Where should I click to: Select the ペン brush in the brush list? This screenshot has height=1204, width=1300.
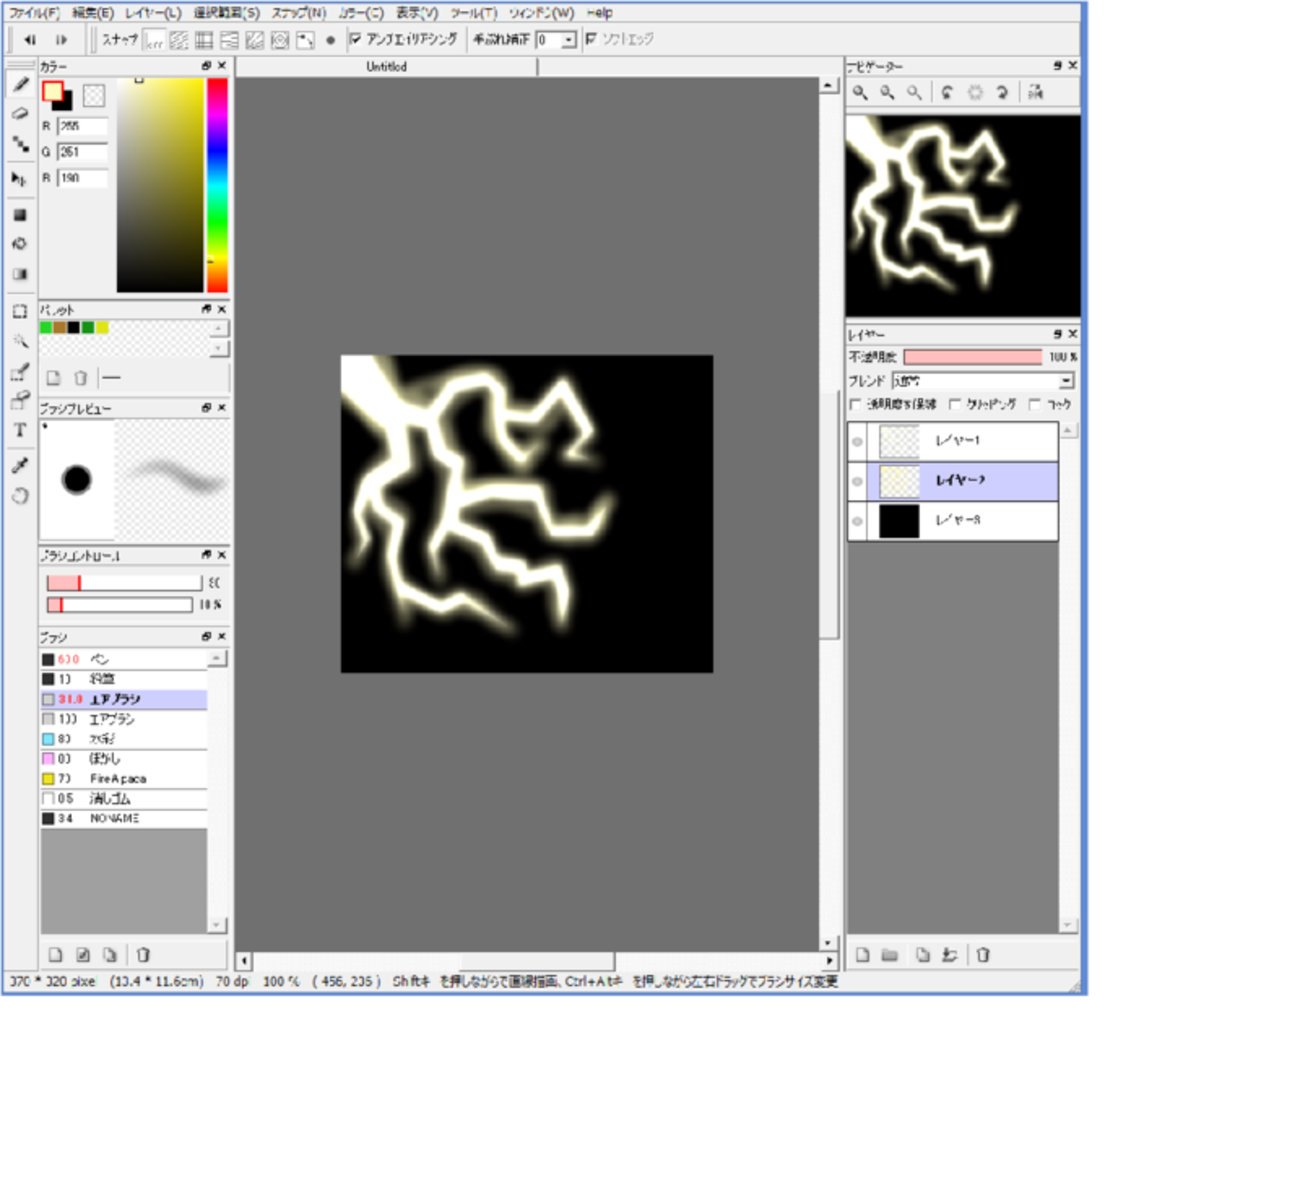[124, 660]
